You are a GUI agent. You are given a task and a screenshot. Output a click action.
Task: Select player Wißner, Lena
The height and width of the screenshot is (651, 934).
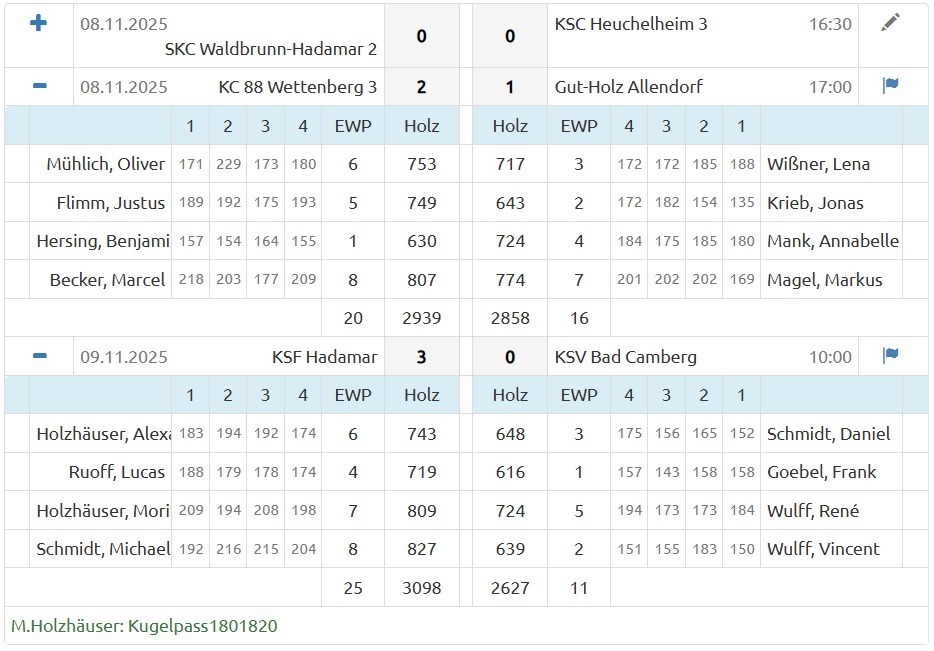[818, 164]
